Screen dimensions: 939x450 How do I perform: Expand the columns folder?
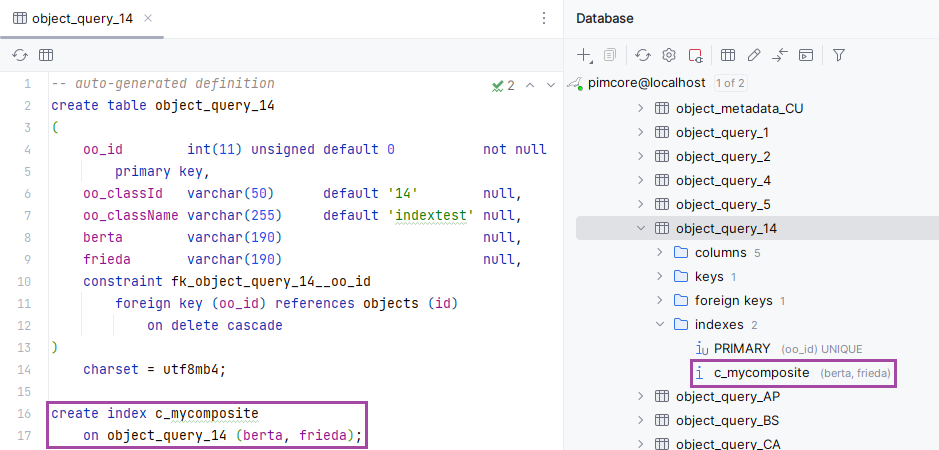tap(660, 252)
